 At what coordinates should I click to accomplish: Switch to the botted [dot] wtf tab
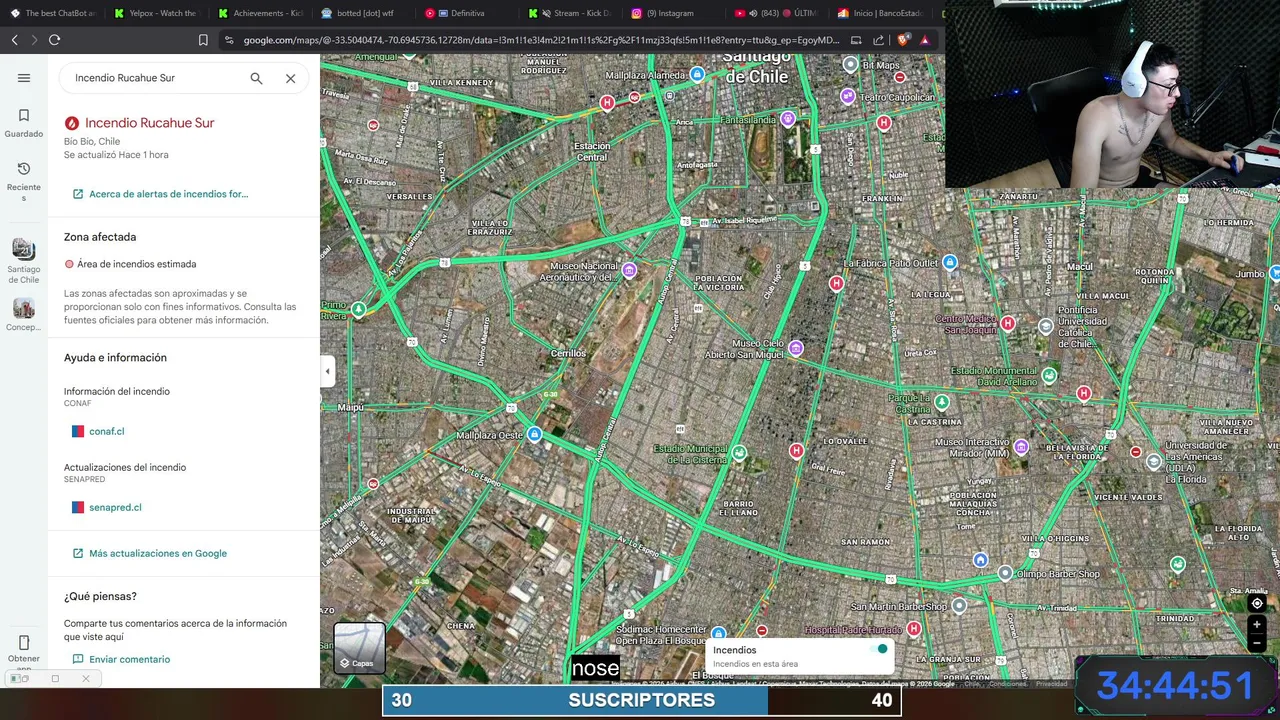364,13
